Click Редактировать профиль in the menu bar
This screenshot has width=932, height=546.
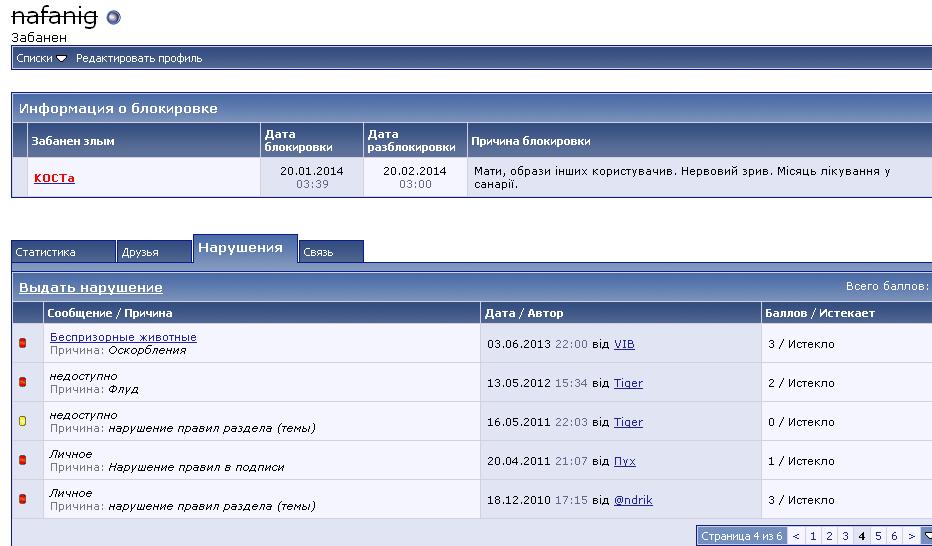[x=139, y=58]
